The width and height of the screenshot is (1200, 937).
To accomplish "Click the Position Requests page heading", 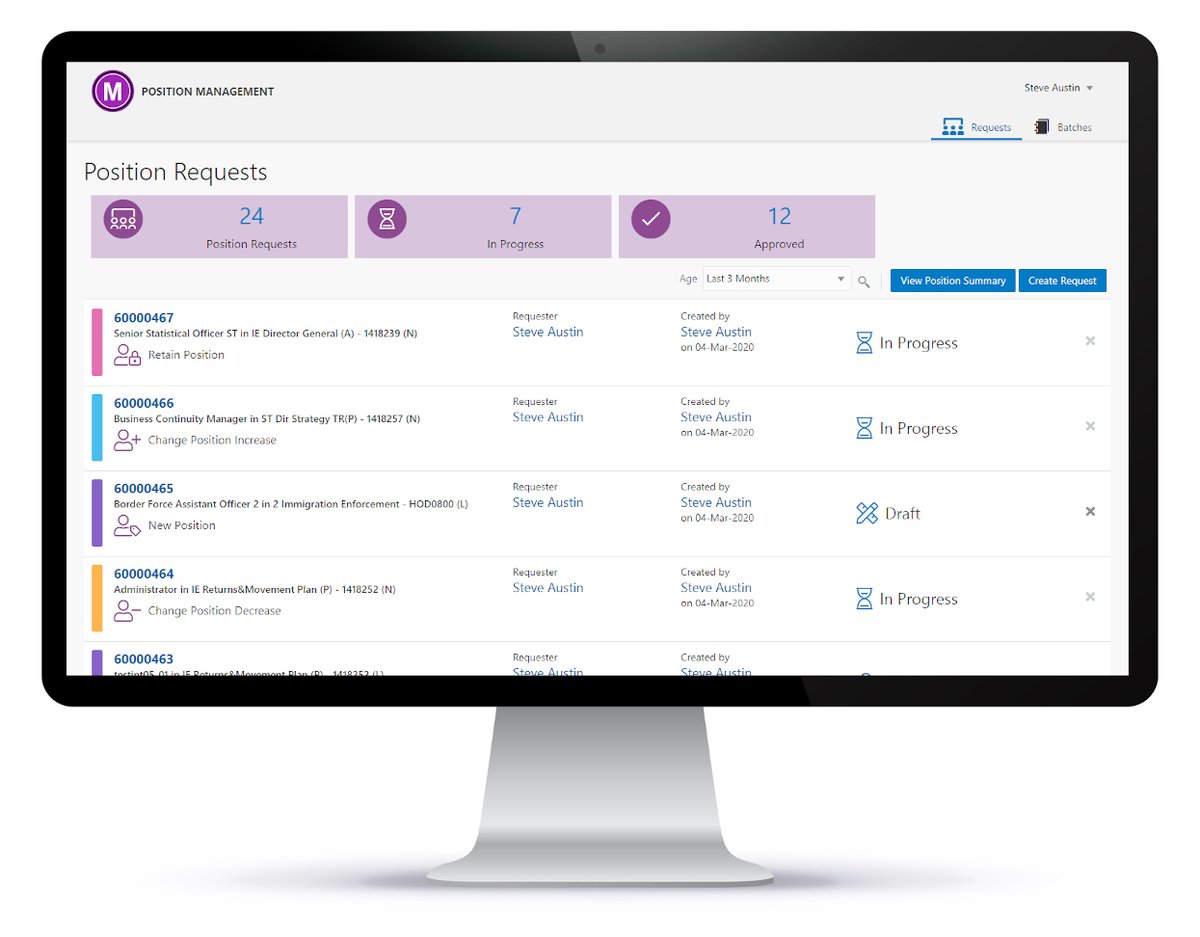I will tap(176, 172).
